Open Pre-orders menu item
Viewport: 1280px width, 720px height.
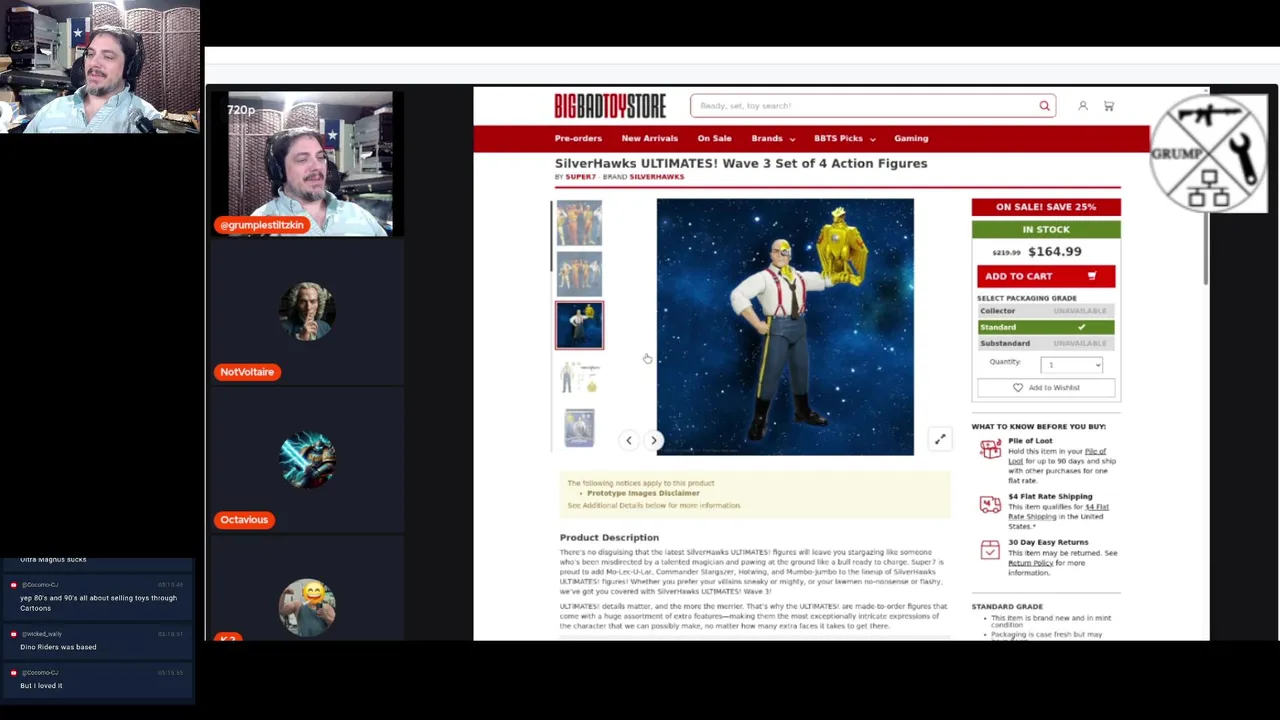coord(578,139)
